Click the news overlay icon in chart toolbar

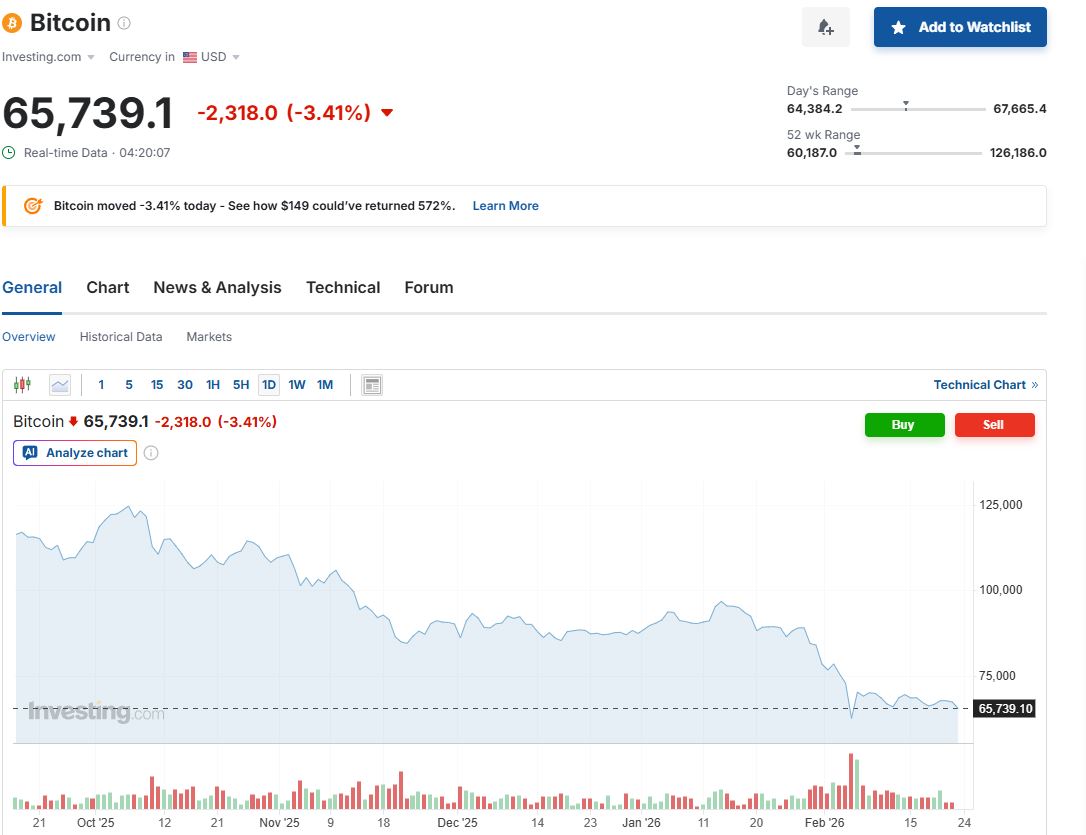coord(372,385)
